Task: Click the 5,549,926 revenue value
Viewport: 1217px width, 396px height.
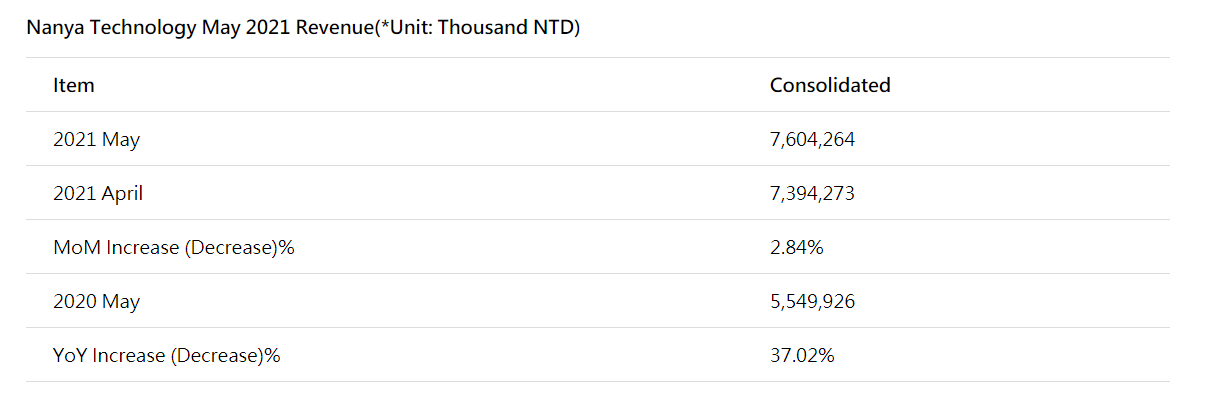Action: point(812,301)
